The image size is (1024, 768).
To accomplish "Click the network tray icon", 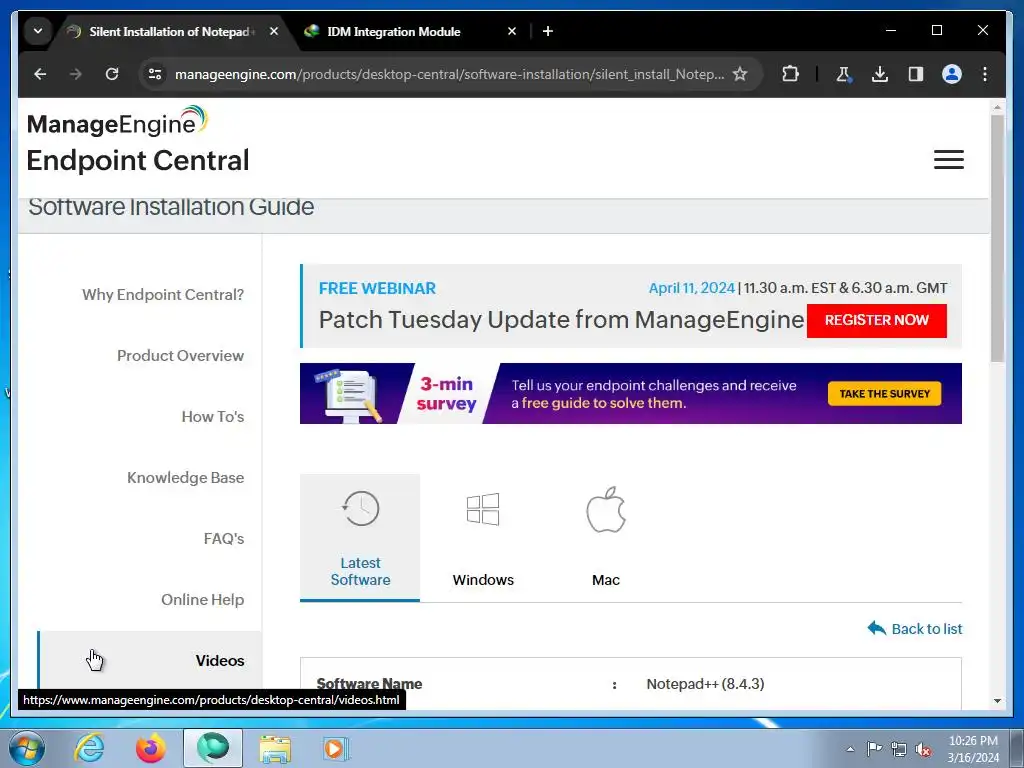I will coord(899,749).
